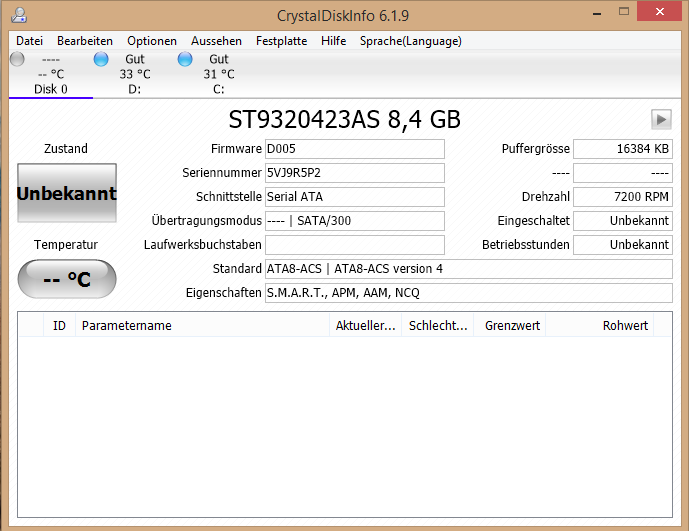Click the Gut status text above D:
The height and width of the screenshot is (531, 689).
click(x=135, y=59)
